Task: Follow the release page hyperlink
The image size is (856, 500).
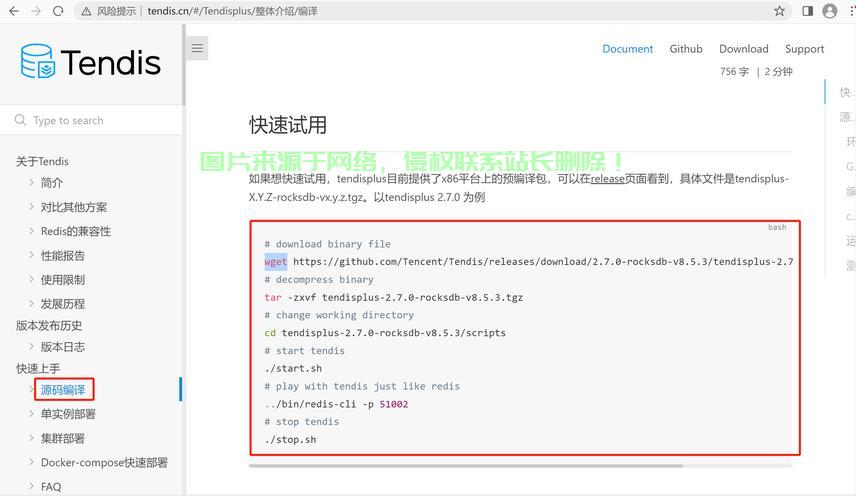Action: 607,178
